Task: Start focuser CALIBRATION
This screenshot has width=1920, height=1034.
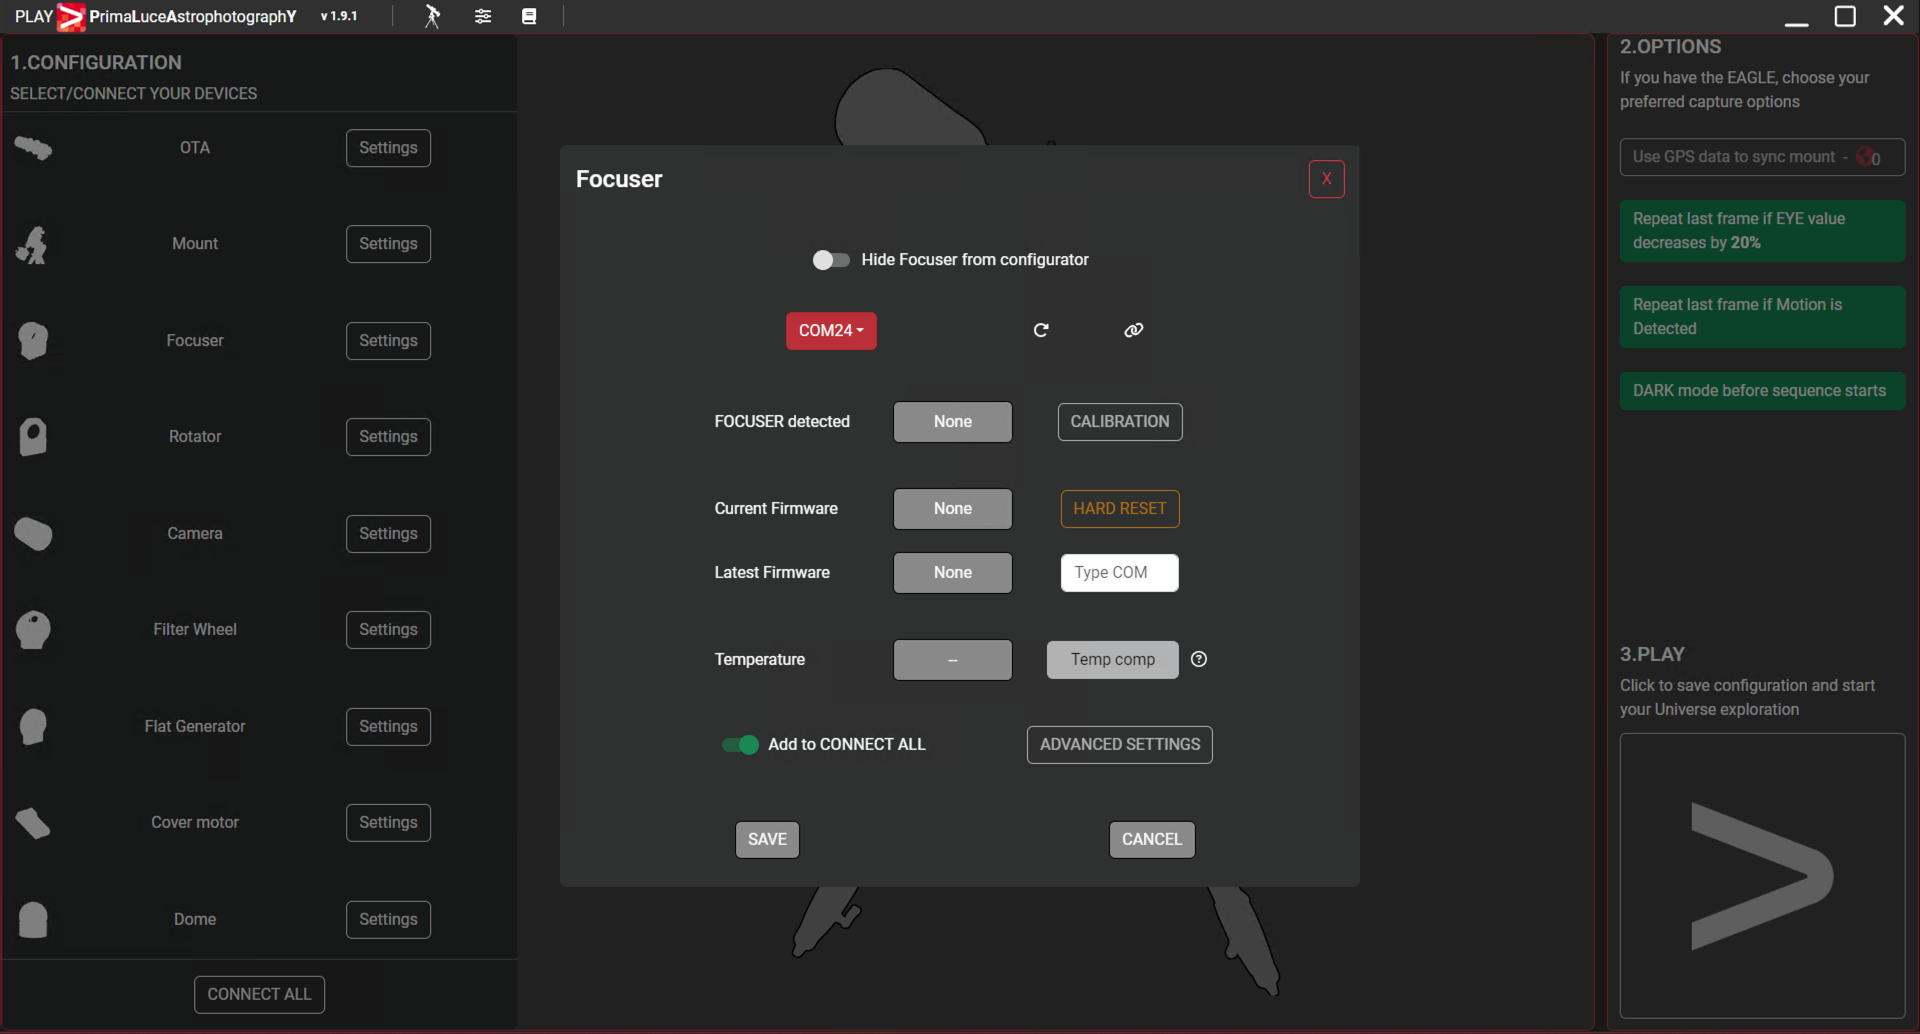Action: 1120,422
